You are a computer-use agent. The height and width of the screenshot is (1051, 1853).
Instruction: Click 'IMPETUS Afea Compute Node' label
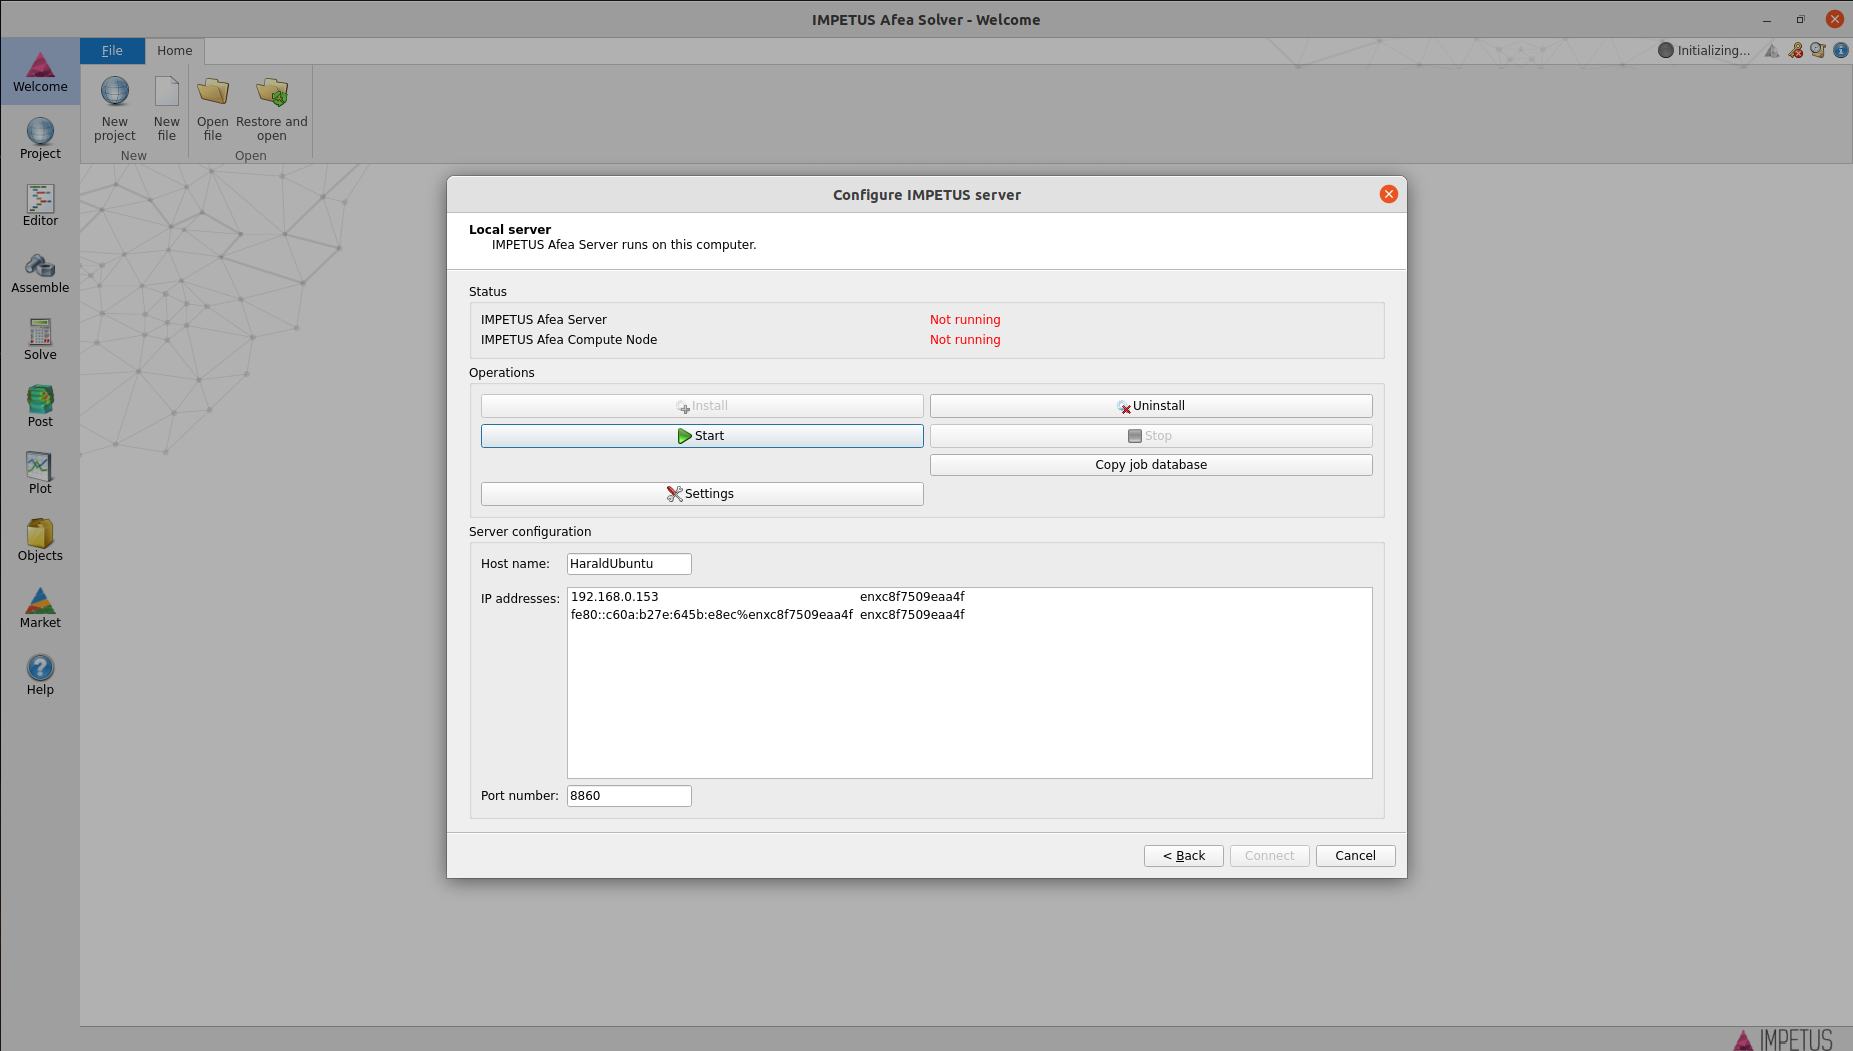point(569,340)
